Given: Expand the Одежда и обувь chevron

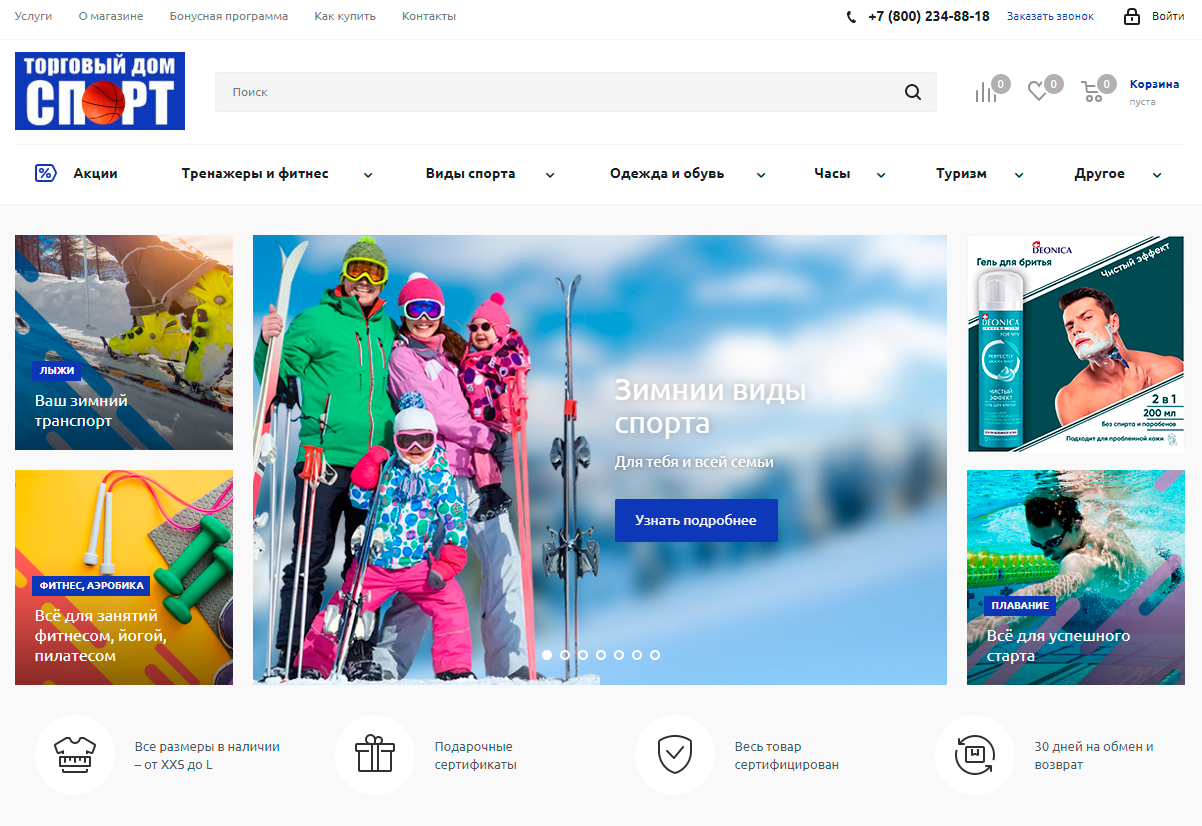Looking at the screenshot, I should (761, 175).
